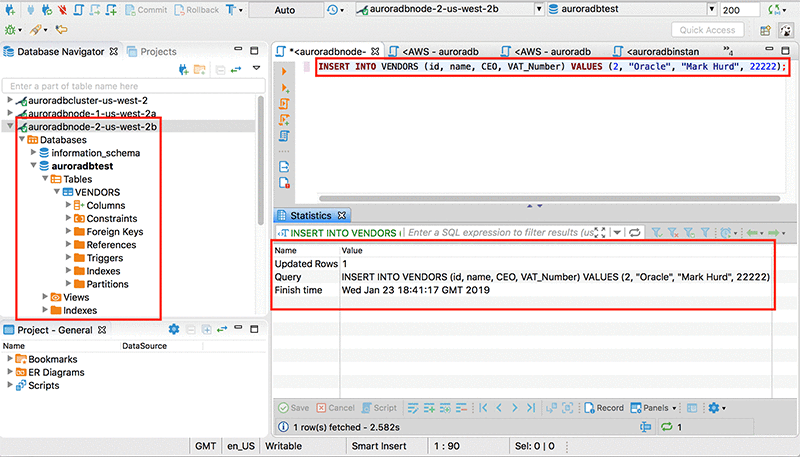The height and width of the screenshot is (457, 800).
Task: Open the SQL Editor toolbar icon
Action: click(79, 9)
